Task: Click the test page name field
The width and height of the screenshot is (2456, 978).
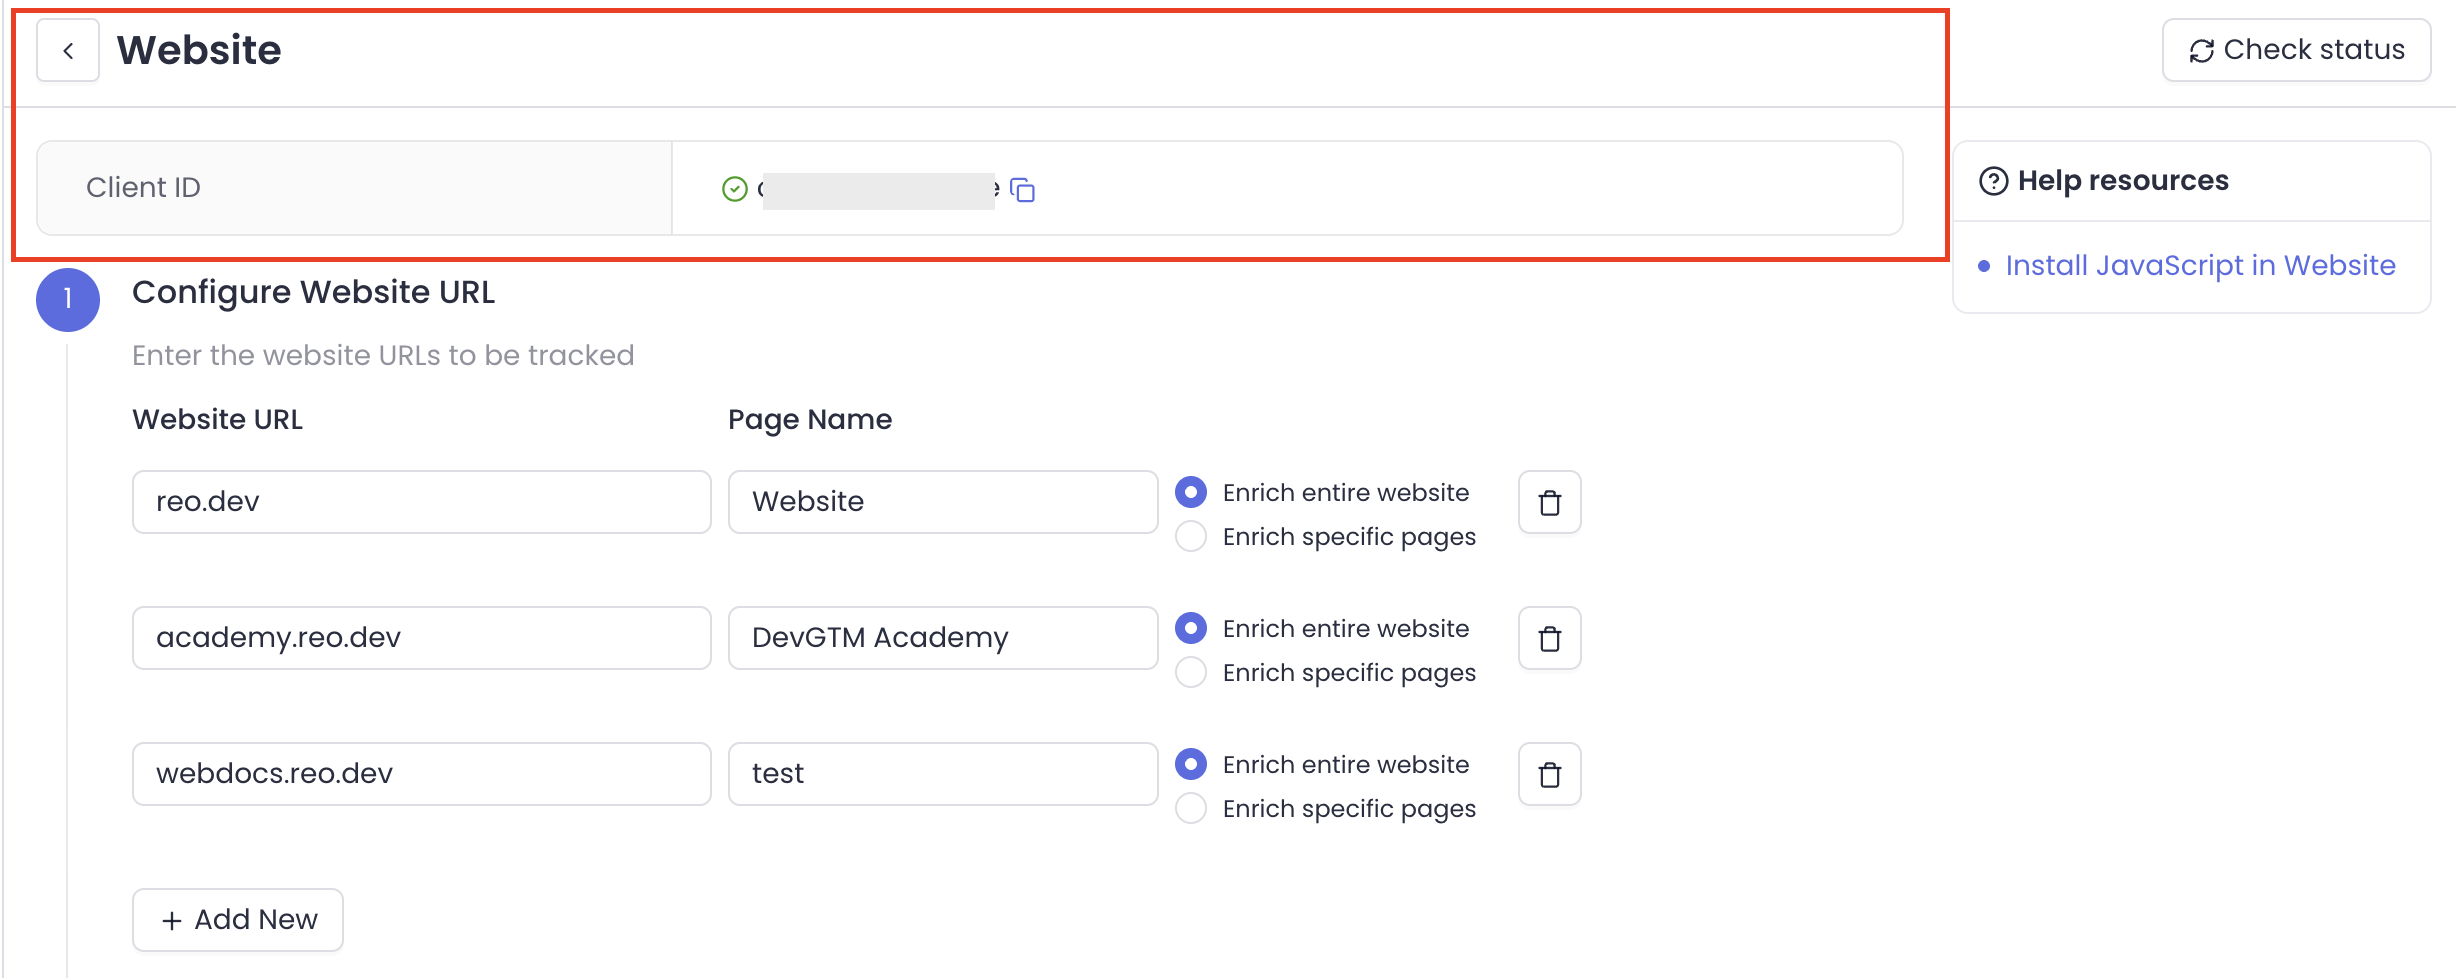Action: 942,774
